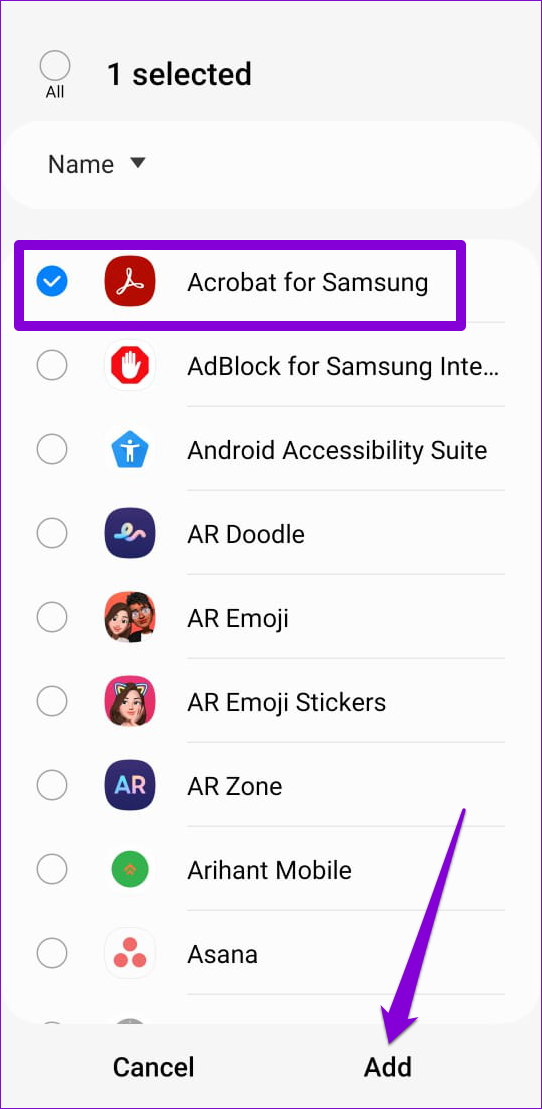
Task: Tap the AR Doodle app icon
Action: [129, 533]
